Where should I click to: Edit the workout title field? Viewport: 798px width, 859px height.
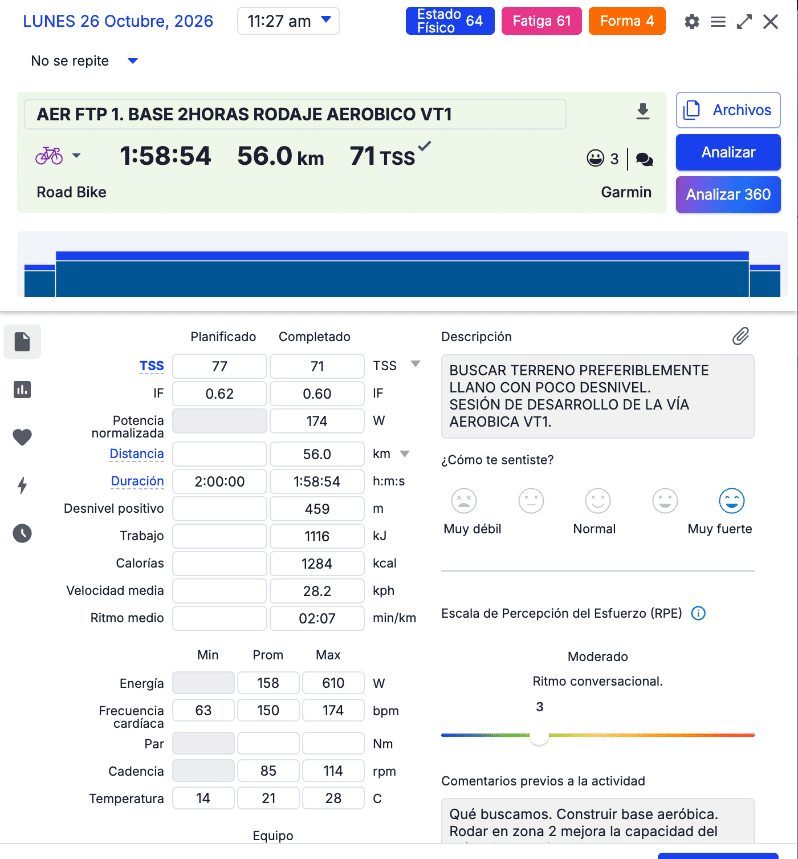coord(295,114)
